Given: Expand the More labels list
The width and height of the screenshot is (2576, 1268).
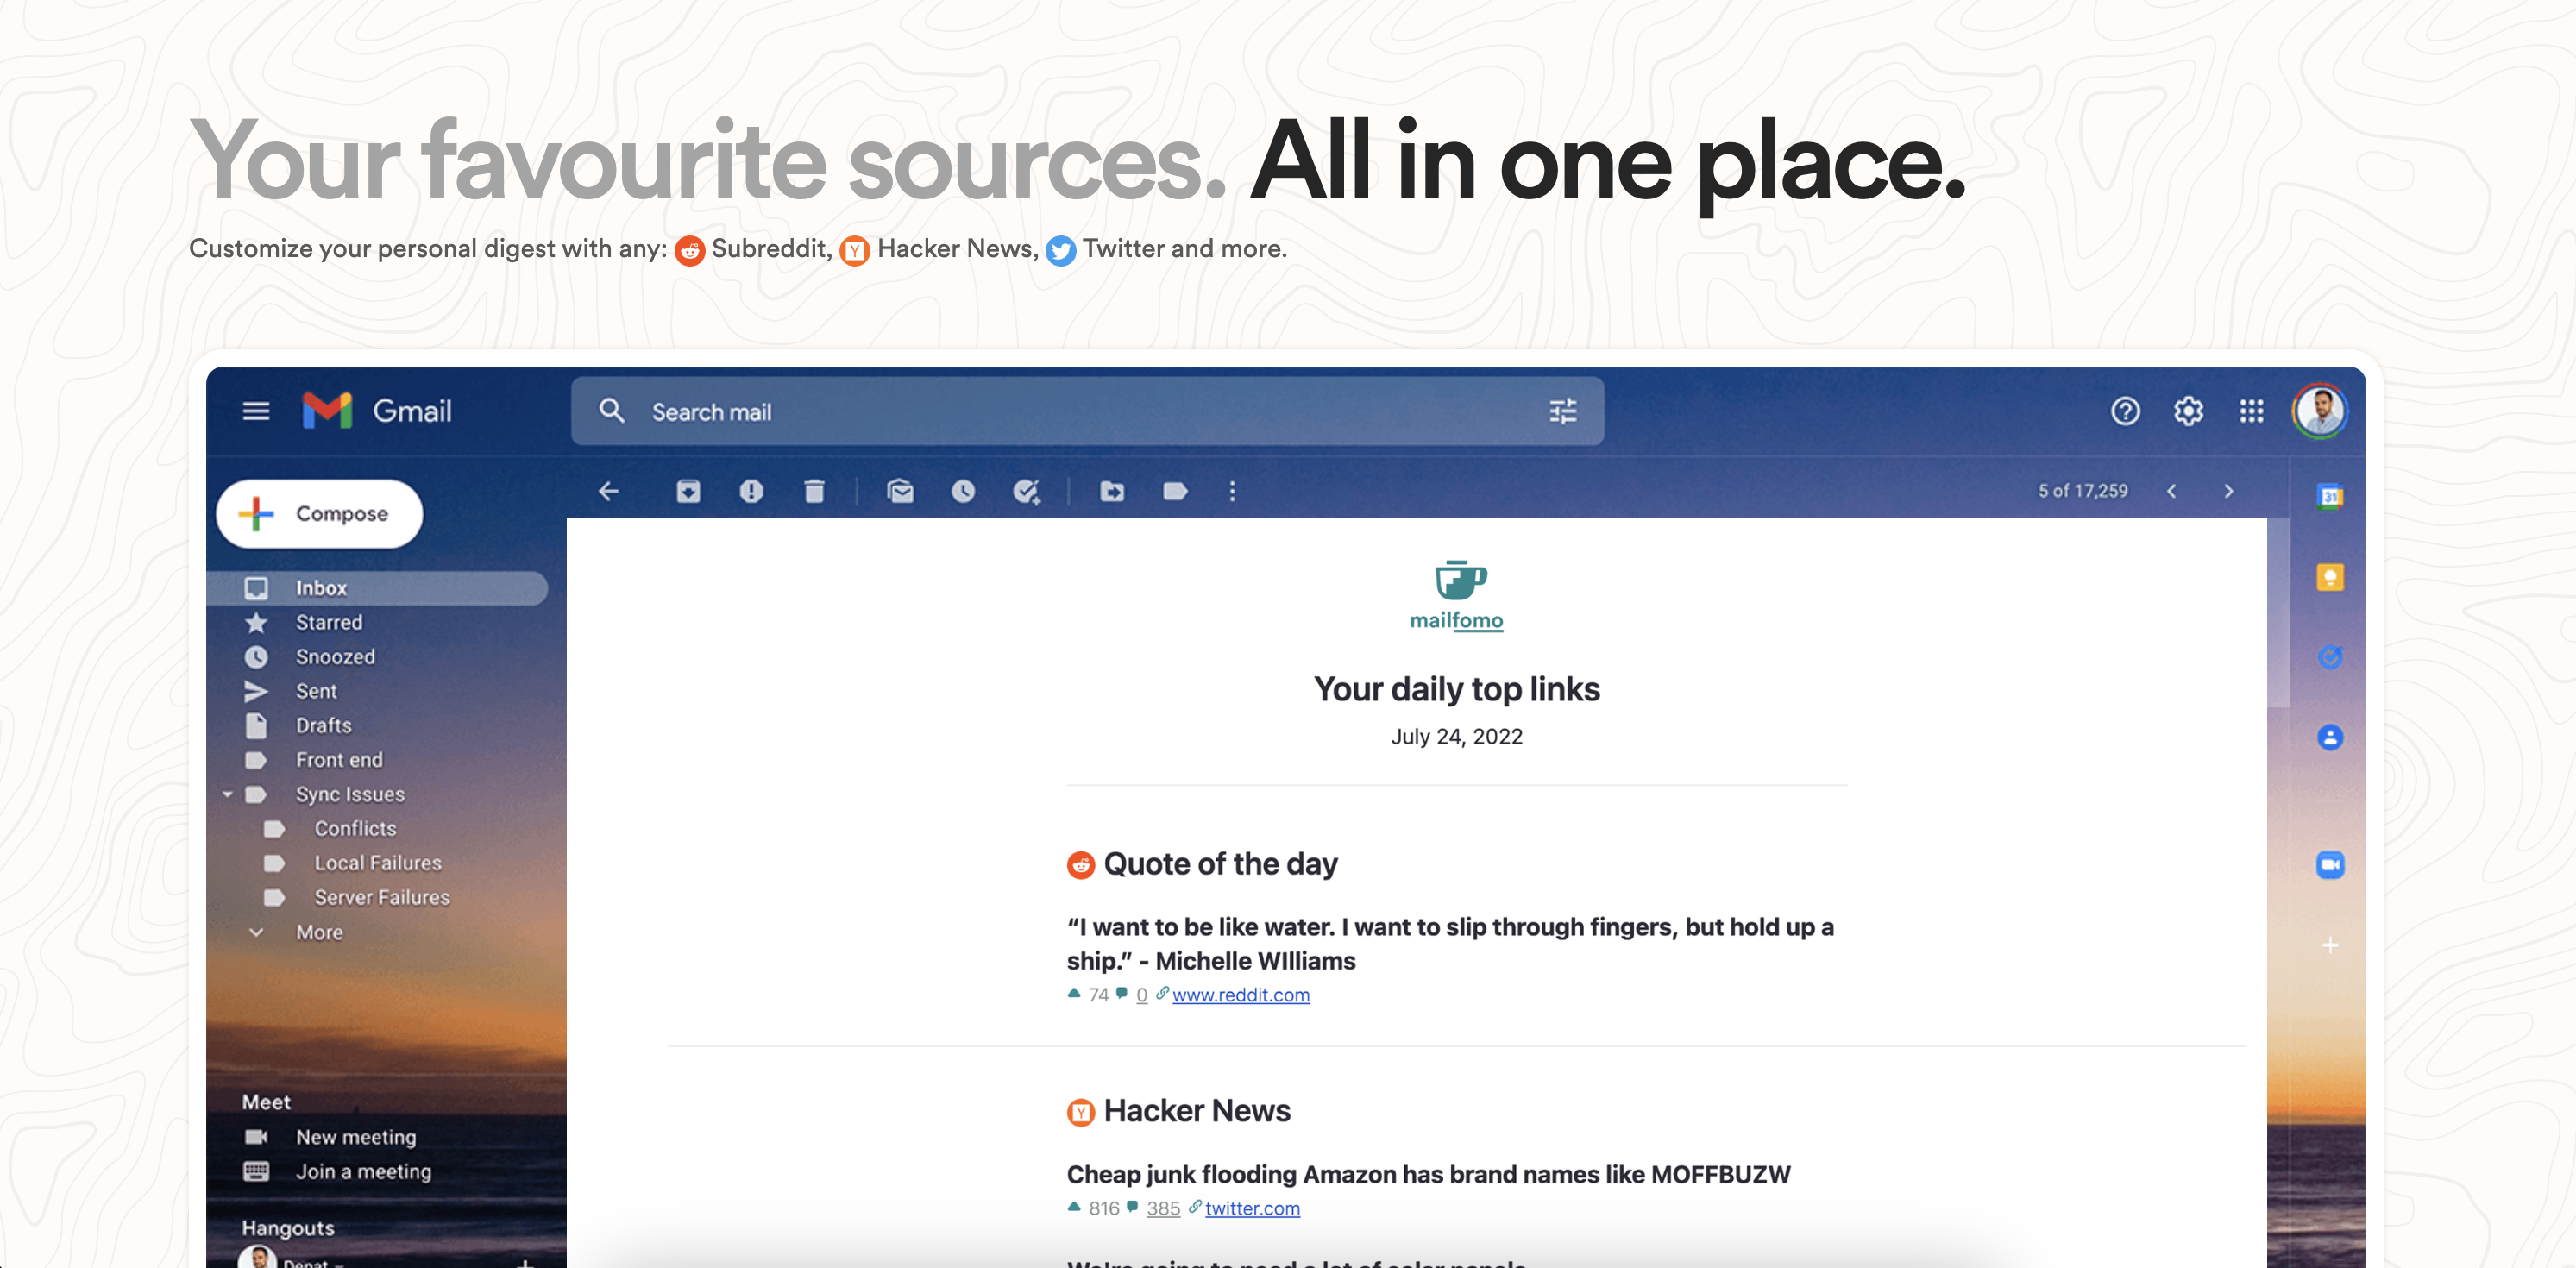Looking at the screenshot, I should pos(318,932).
